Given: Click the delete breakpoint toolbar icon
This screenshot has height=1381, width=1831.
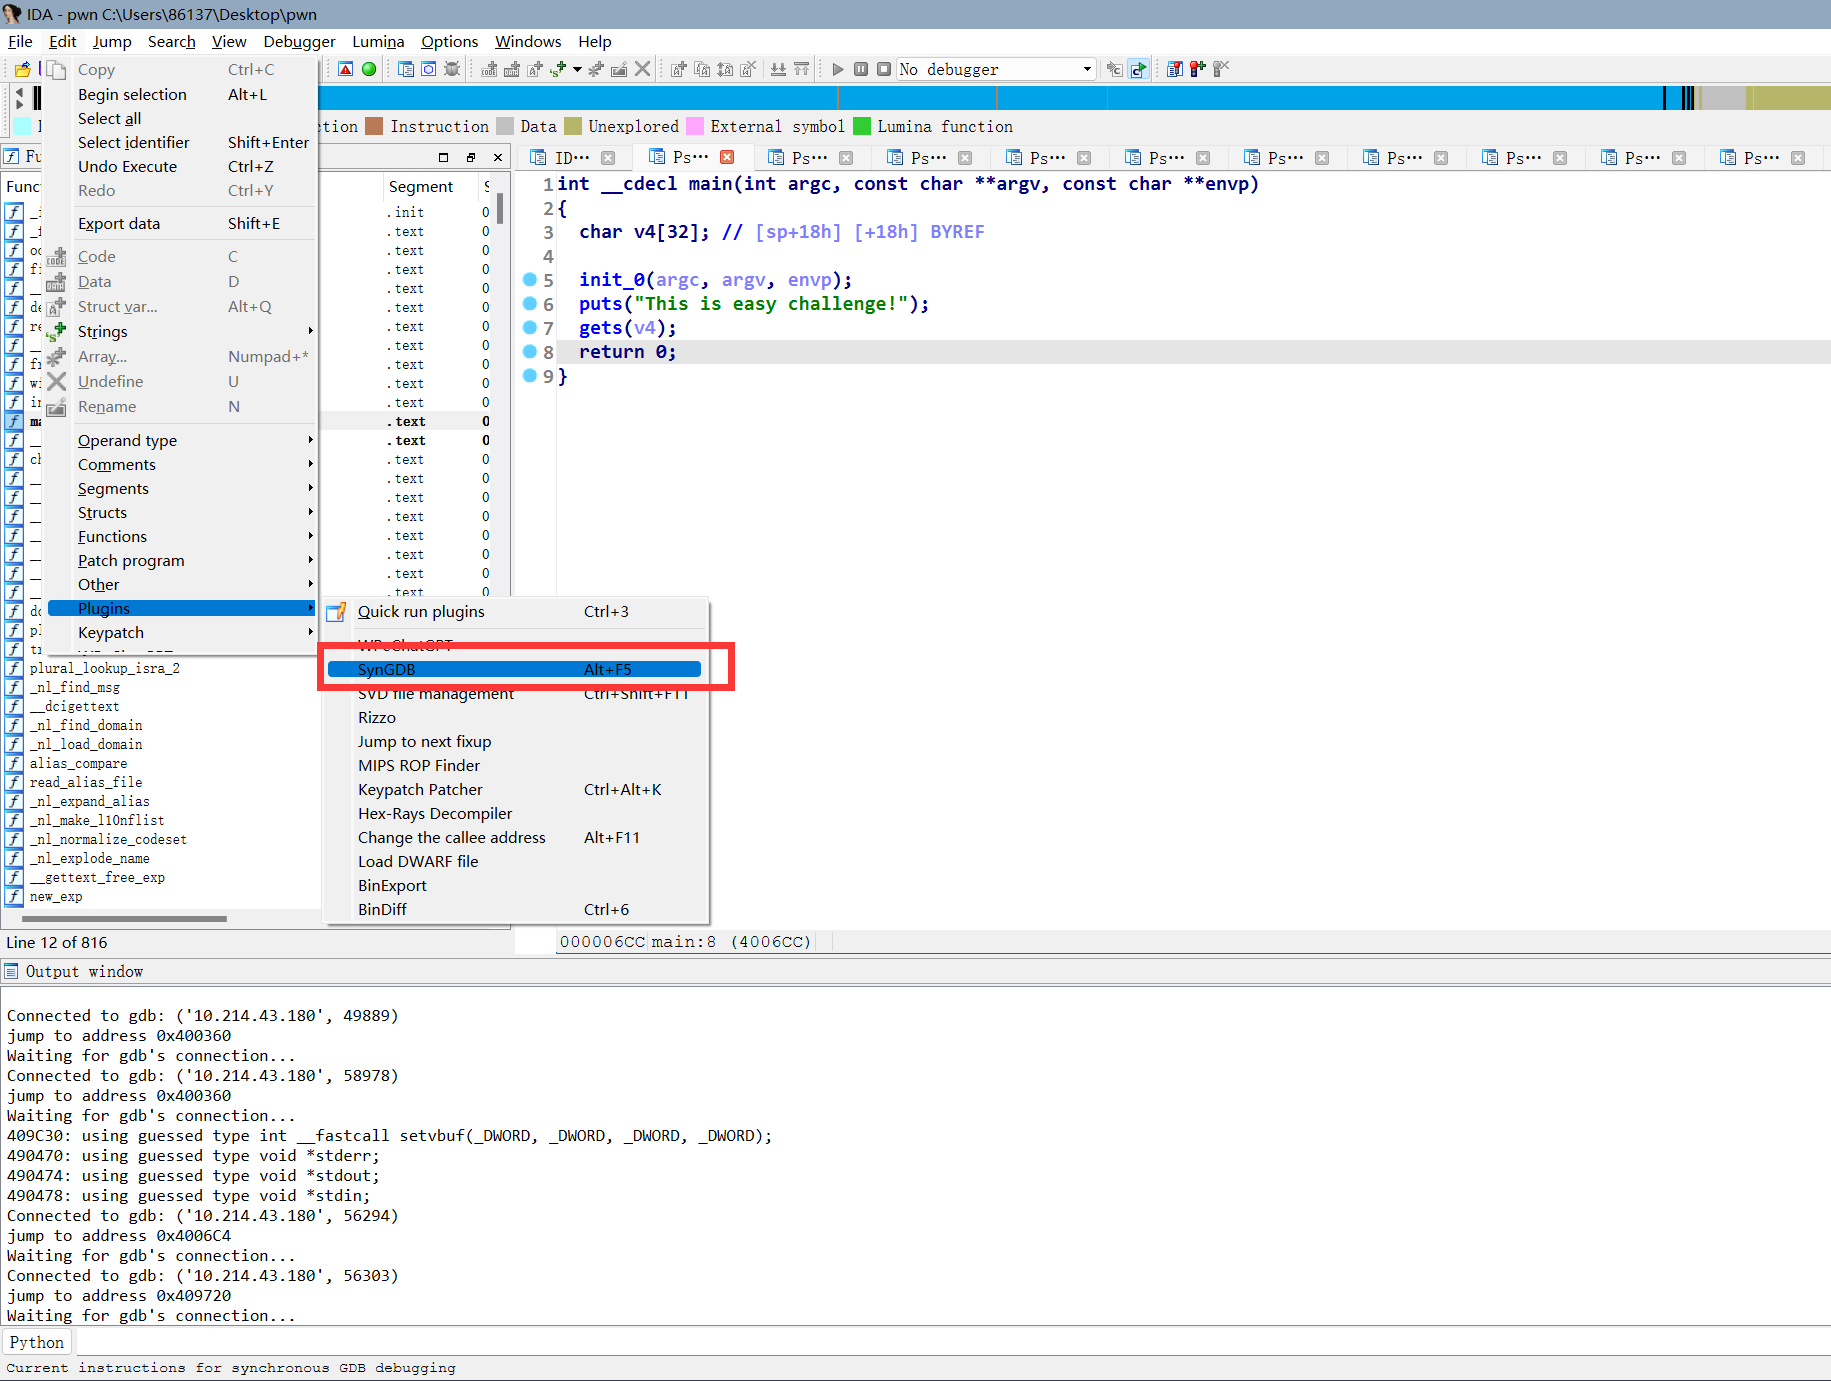Looking at the screenshot, I should point(1221,69).
